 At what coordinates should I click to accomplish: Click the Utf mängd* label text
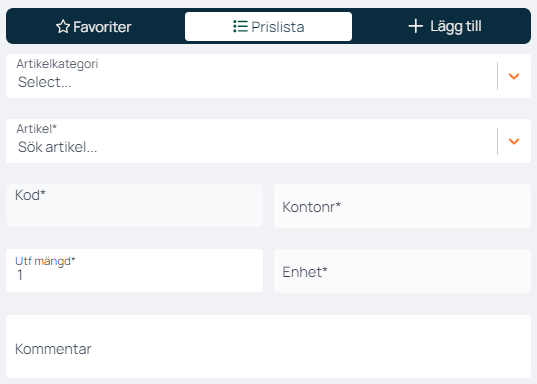pos(45,261)
